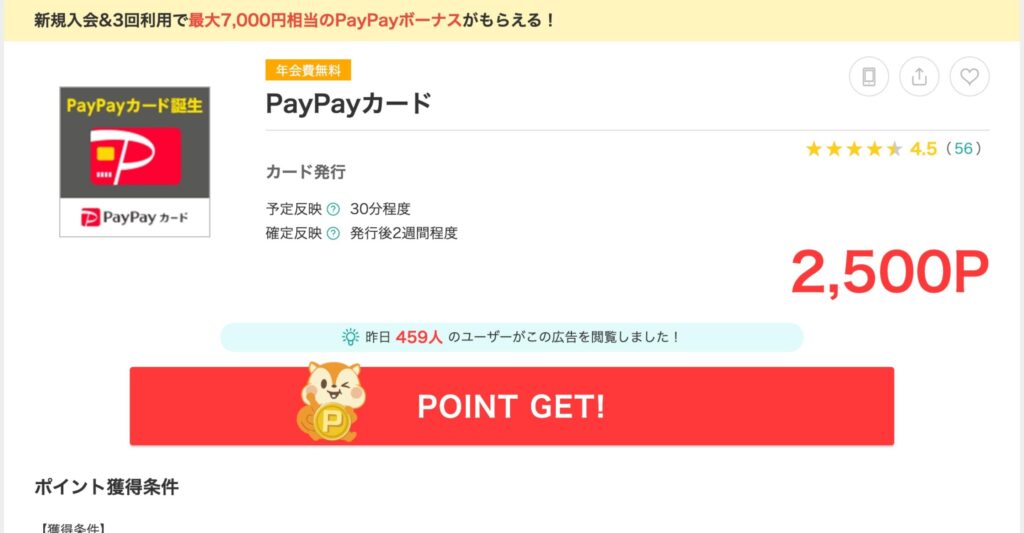Click the ポイント獲得条件 section heading
Screen dimensions: 1024x533
106,487
